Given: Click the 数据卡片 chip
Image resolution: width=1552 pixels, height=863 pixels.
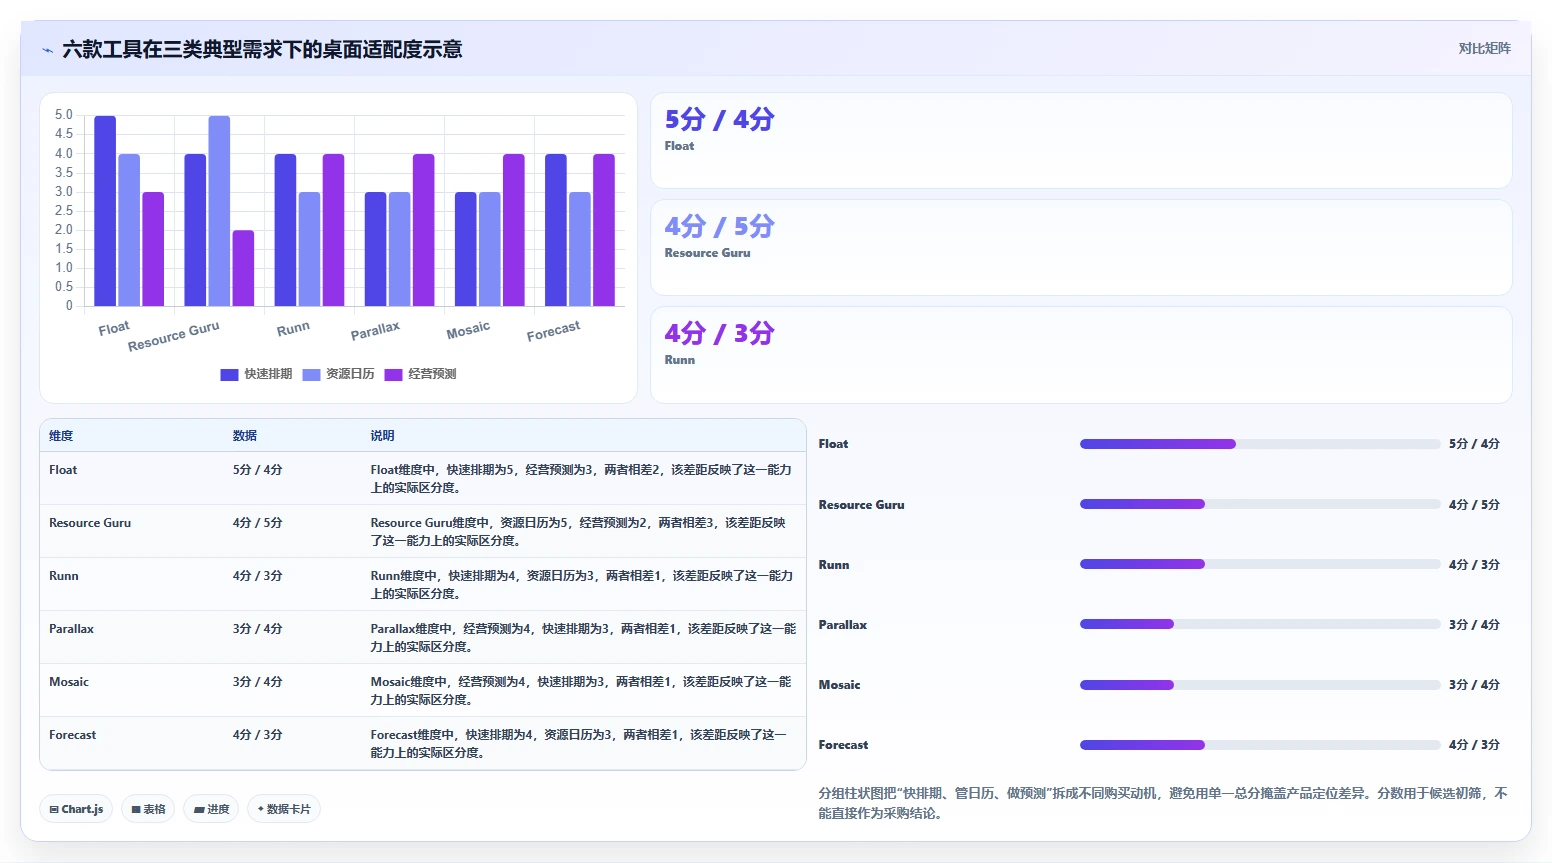Looking at the screenshot, I should 284,809.
